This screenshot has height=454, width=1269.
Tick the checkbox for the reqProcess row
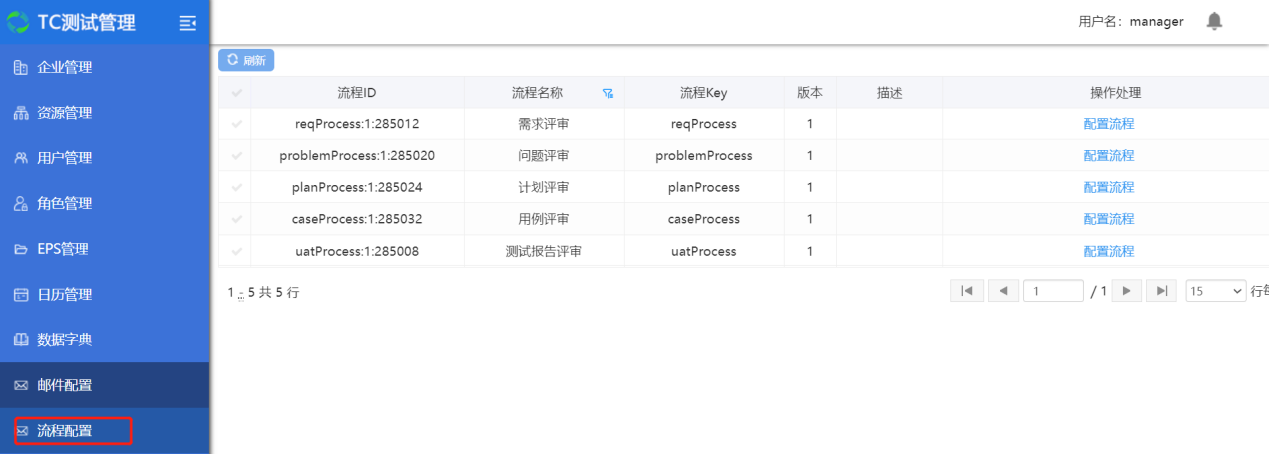[x=236, y=124]
